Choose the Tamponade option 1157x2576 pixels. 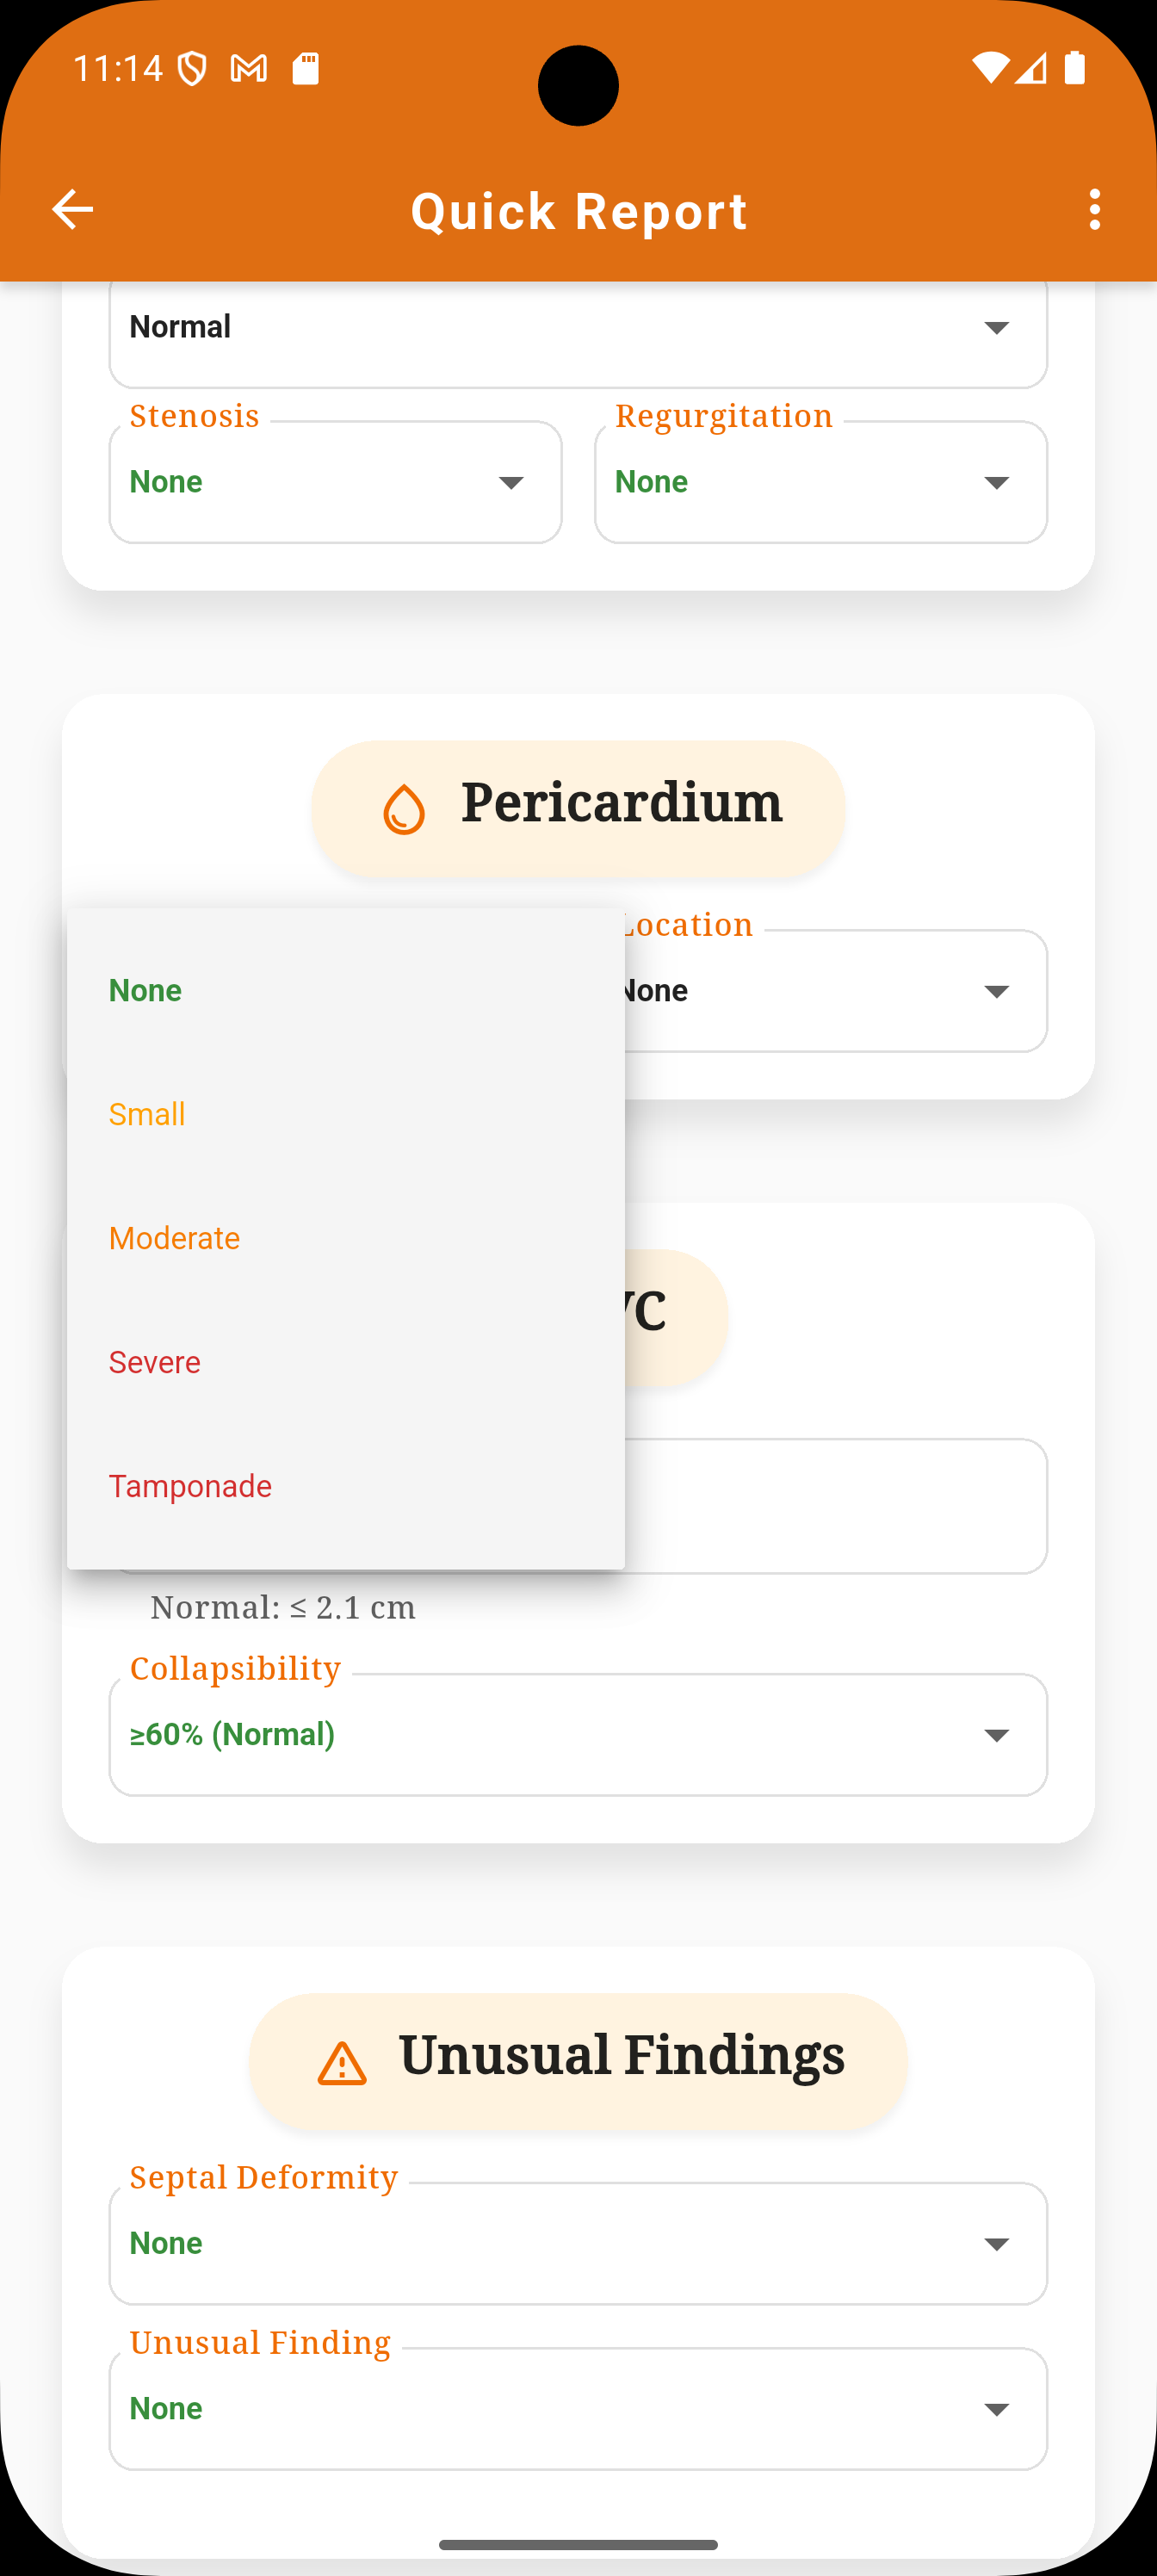346,1487
